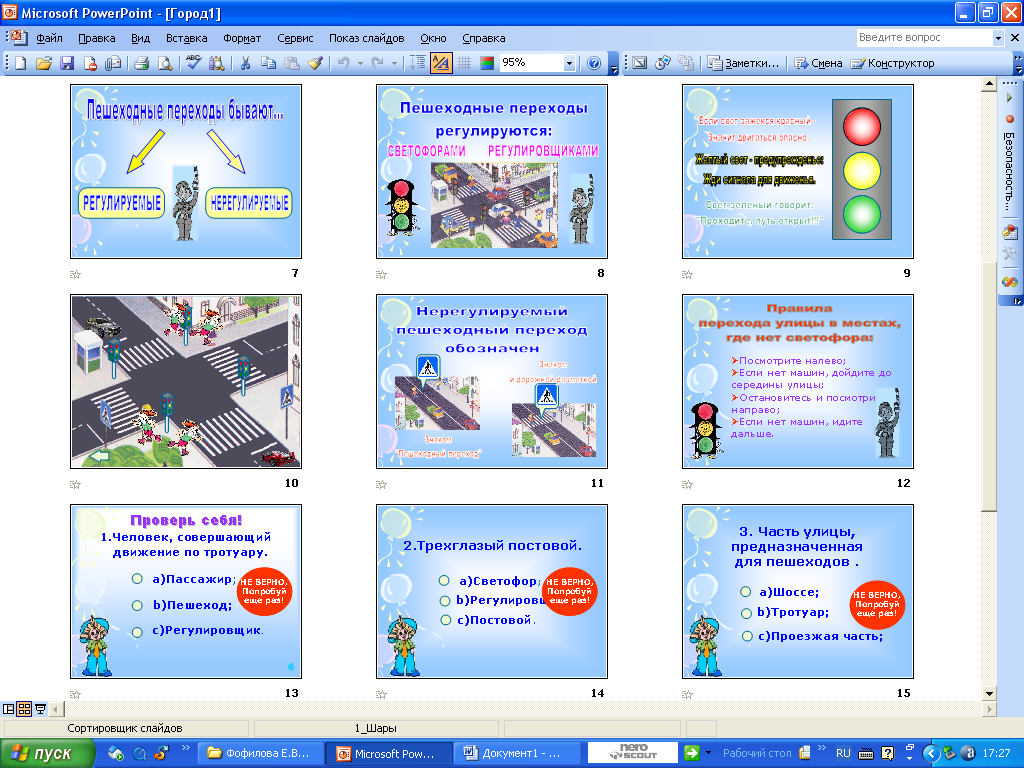Screen dimensions: 1024x768
Task: Select slide 9 traffic light thumbnail
Action: 797,171
